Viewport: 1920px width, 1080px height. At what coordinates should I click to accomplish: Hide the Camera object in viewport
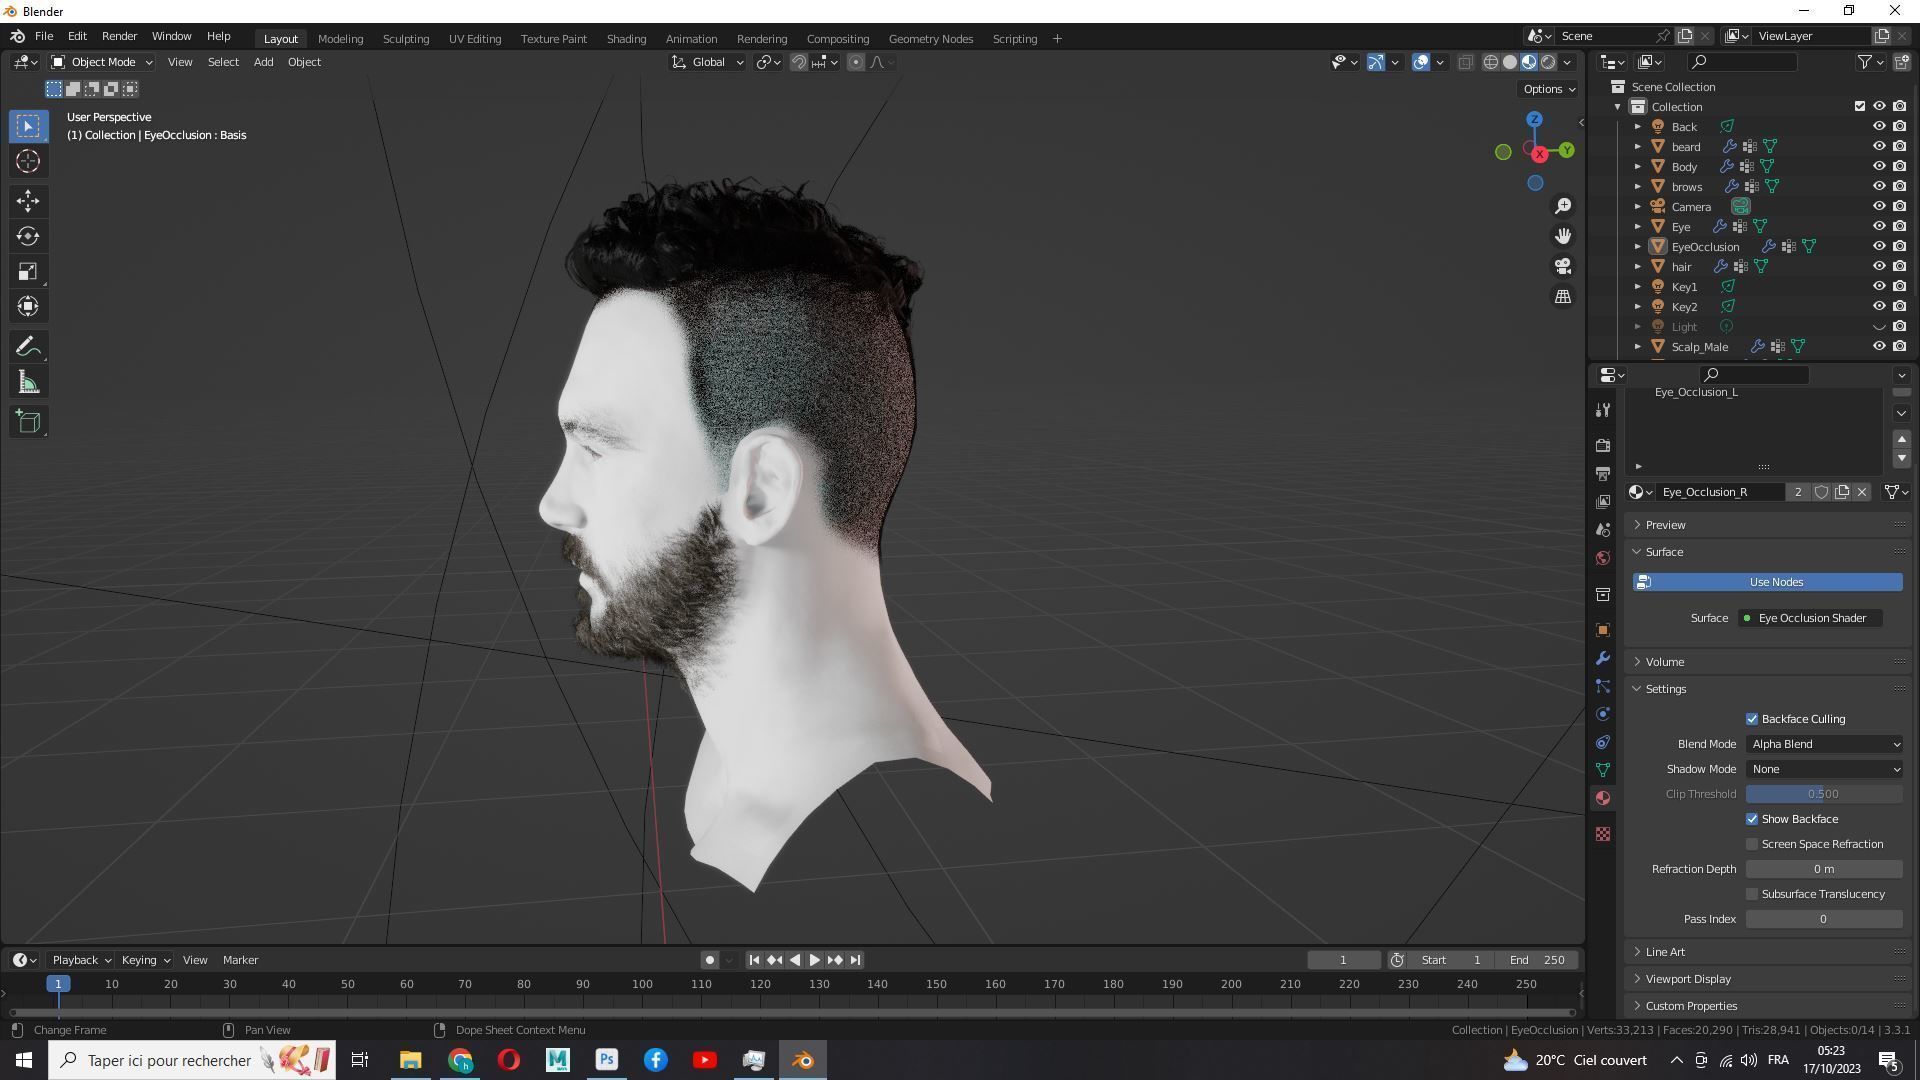(1879, 206)
